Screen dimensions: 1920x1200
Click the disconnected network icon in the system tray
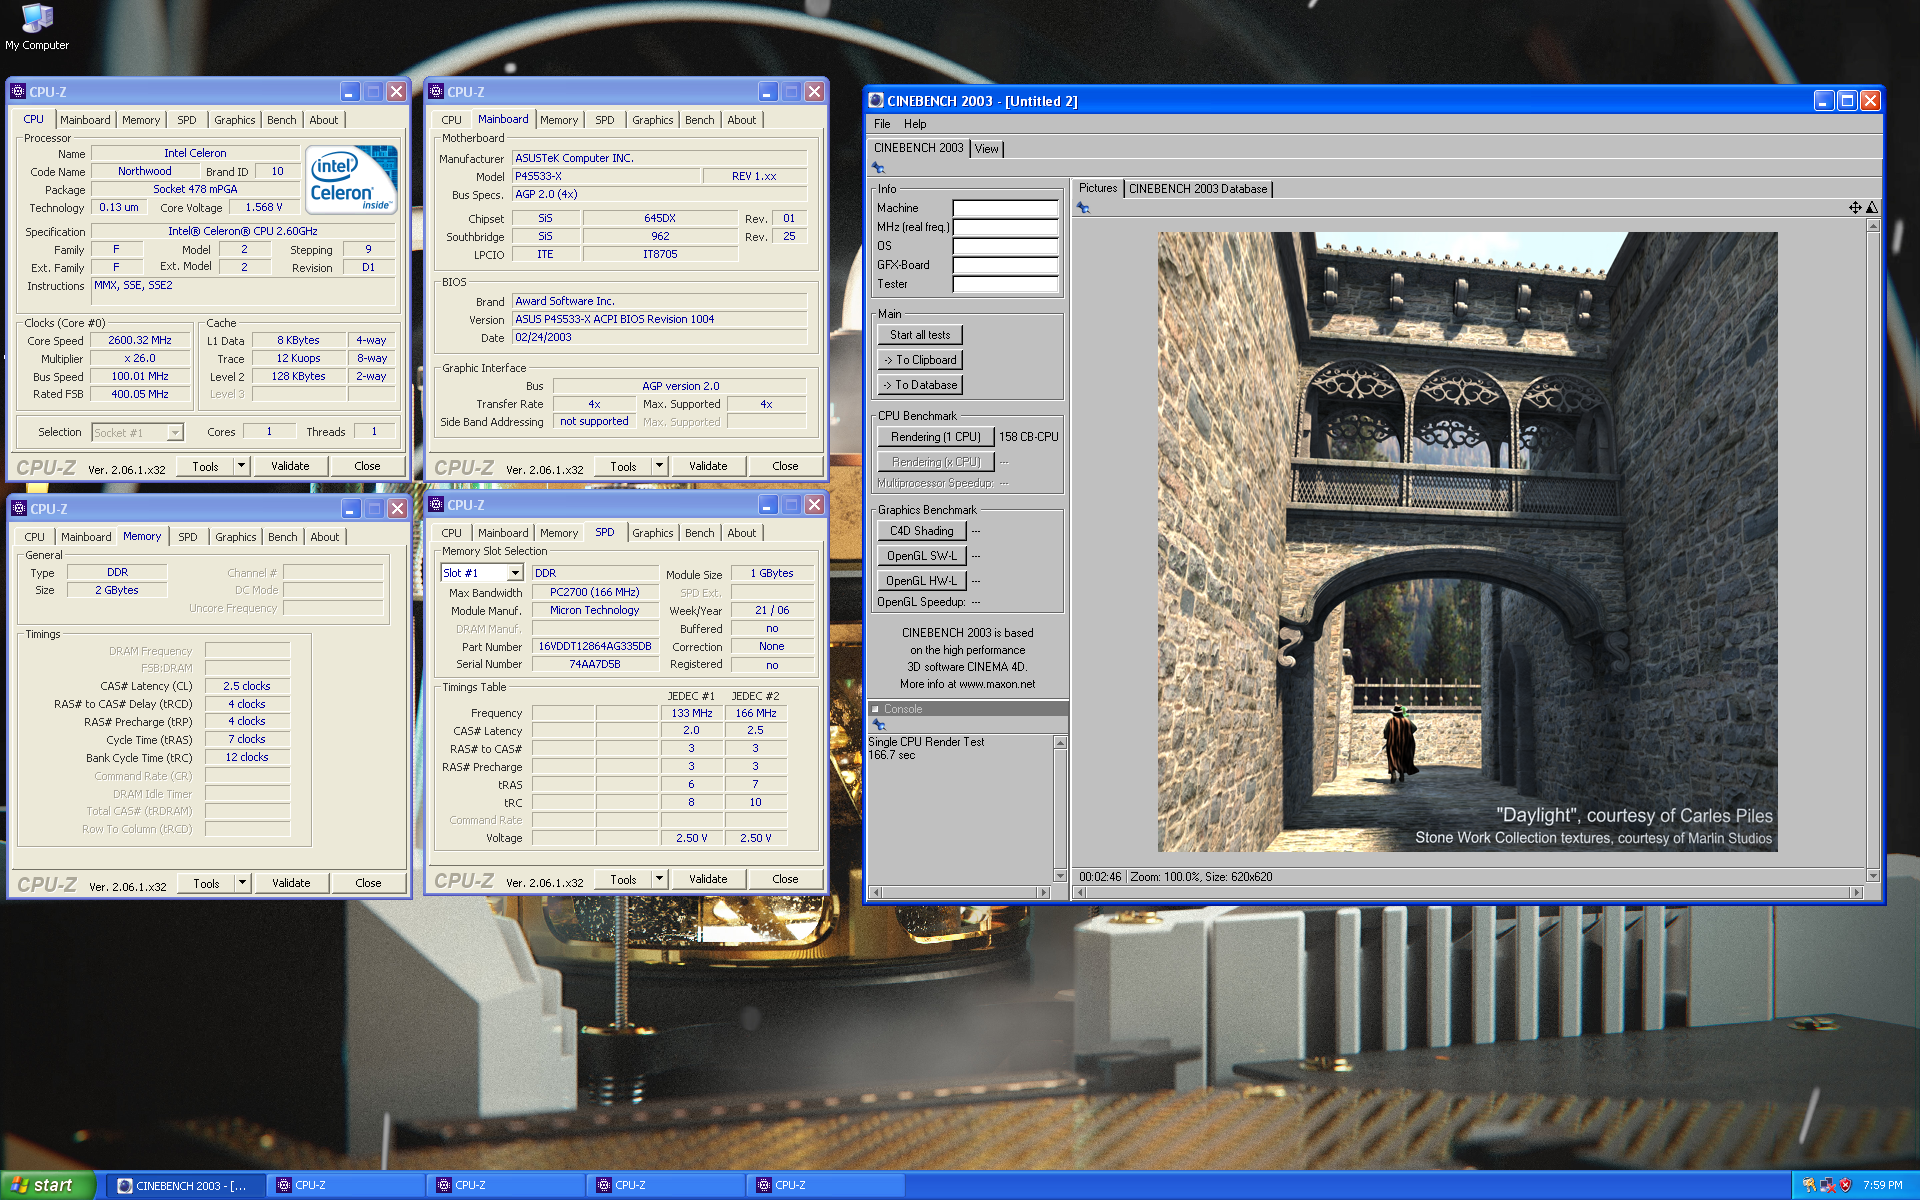(1828, 1185)
